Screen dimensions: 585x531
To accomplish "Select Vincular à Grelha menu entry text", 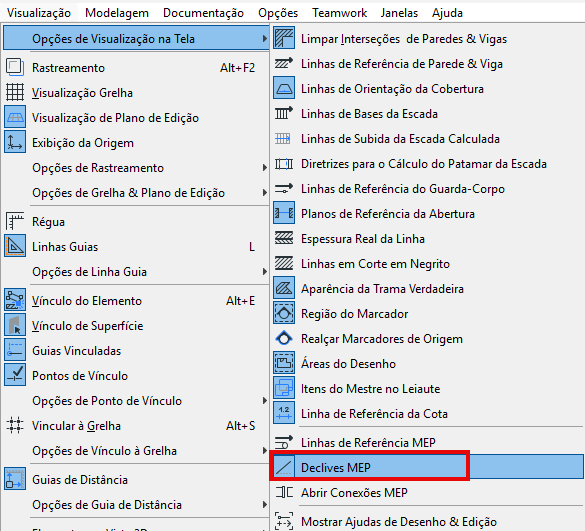I will [76, 426].
